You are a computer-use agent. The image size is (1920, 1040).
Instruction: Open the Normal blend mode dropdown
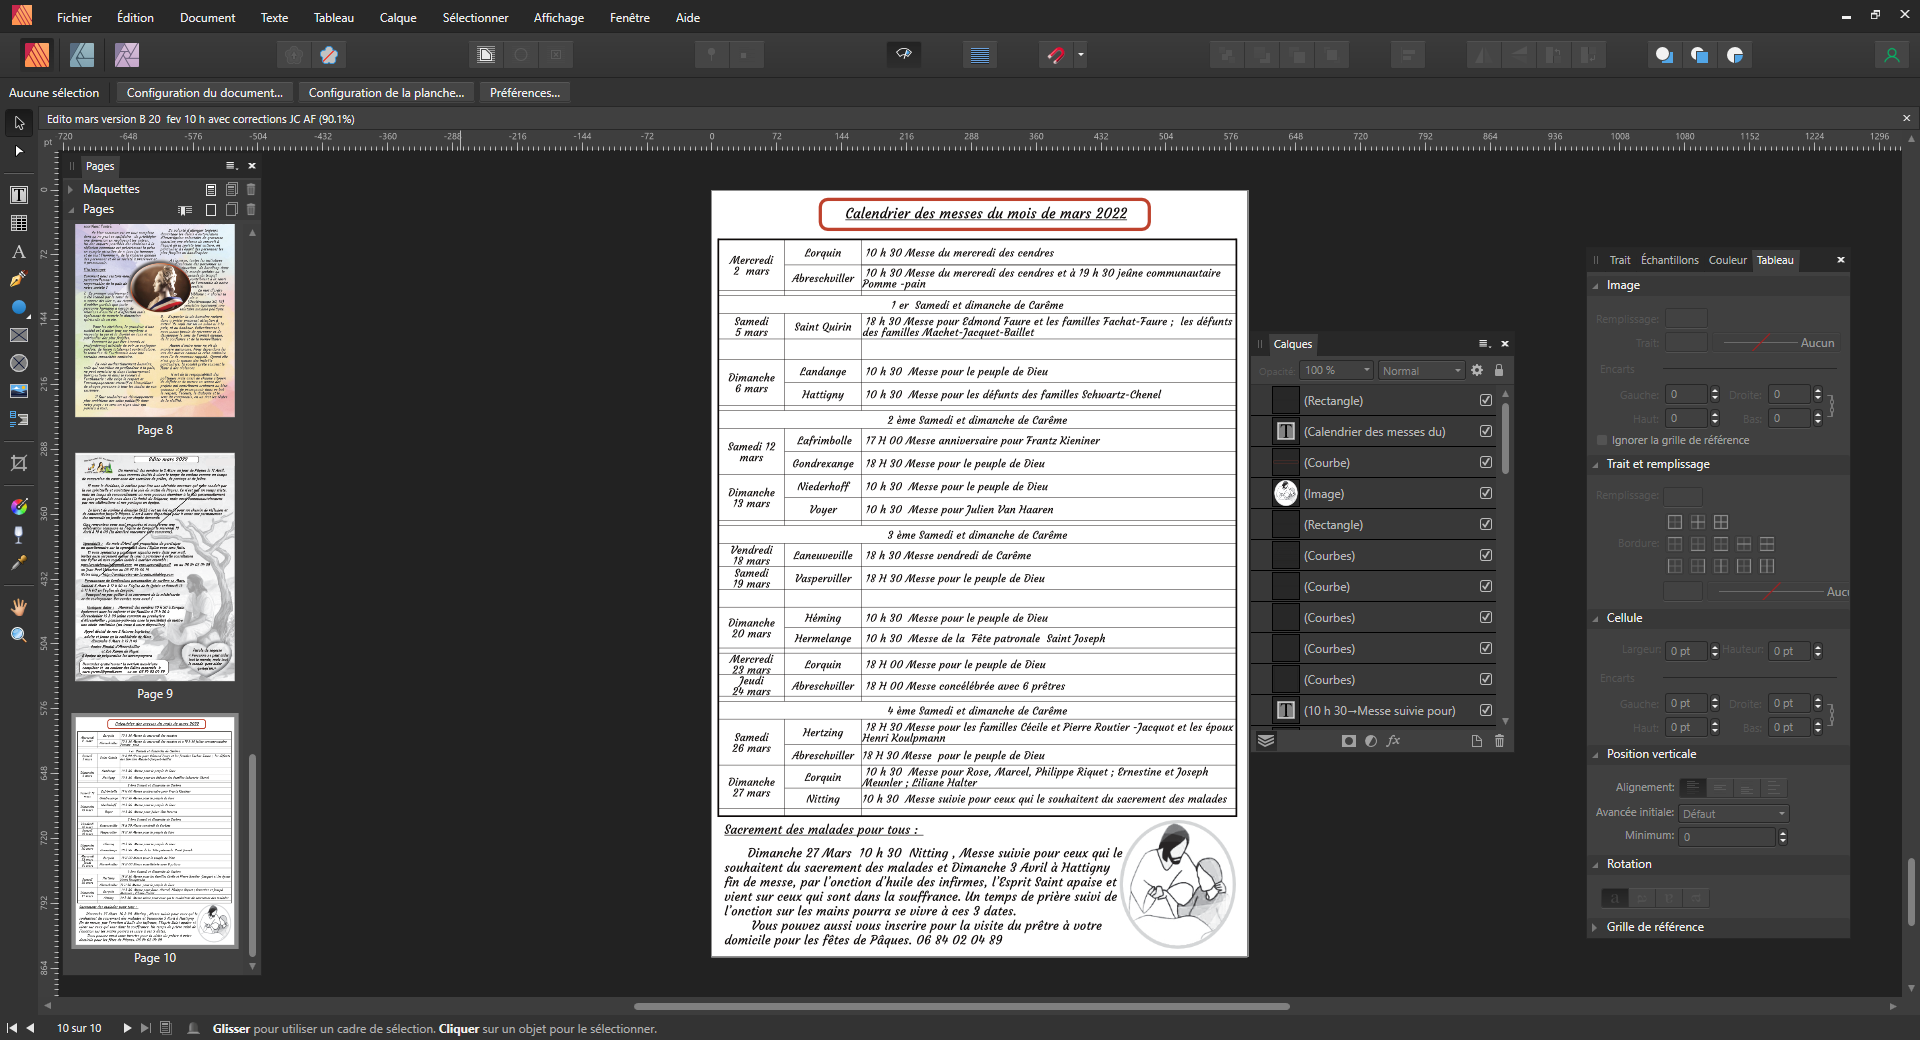[x=1421, y=370]
